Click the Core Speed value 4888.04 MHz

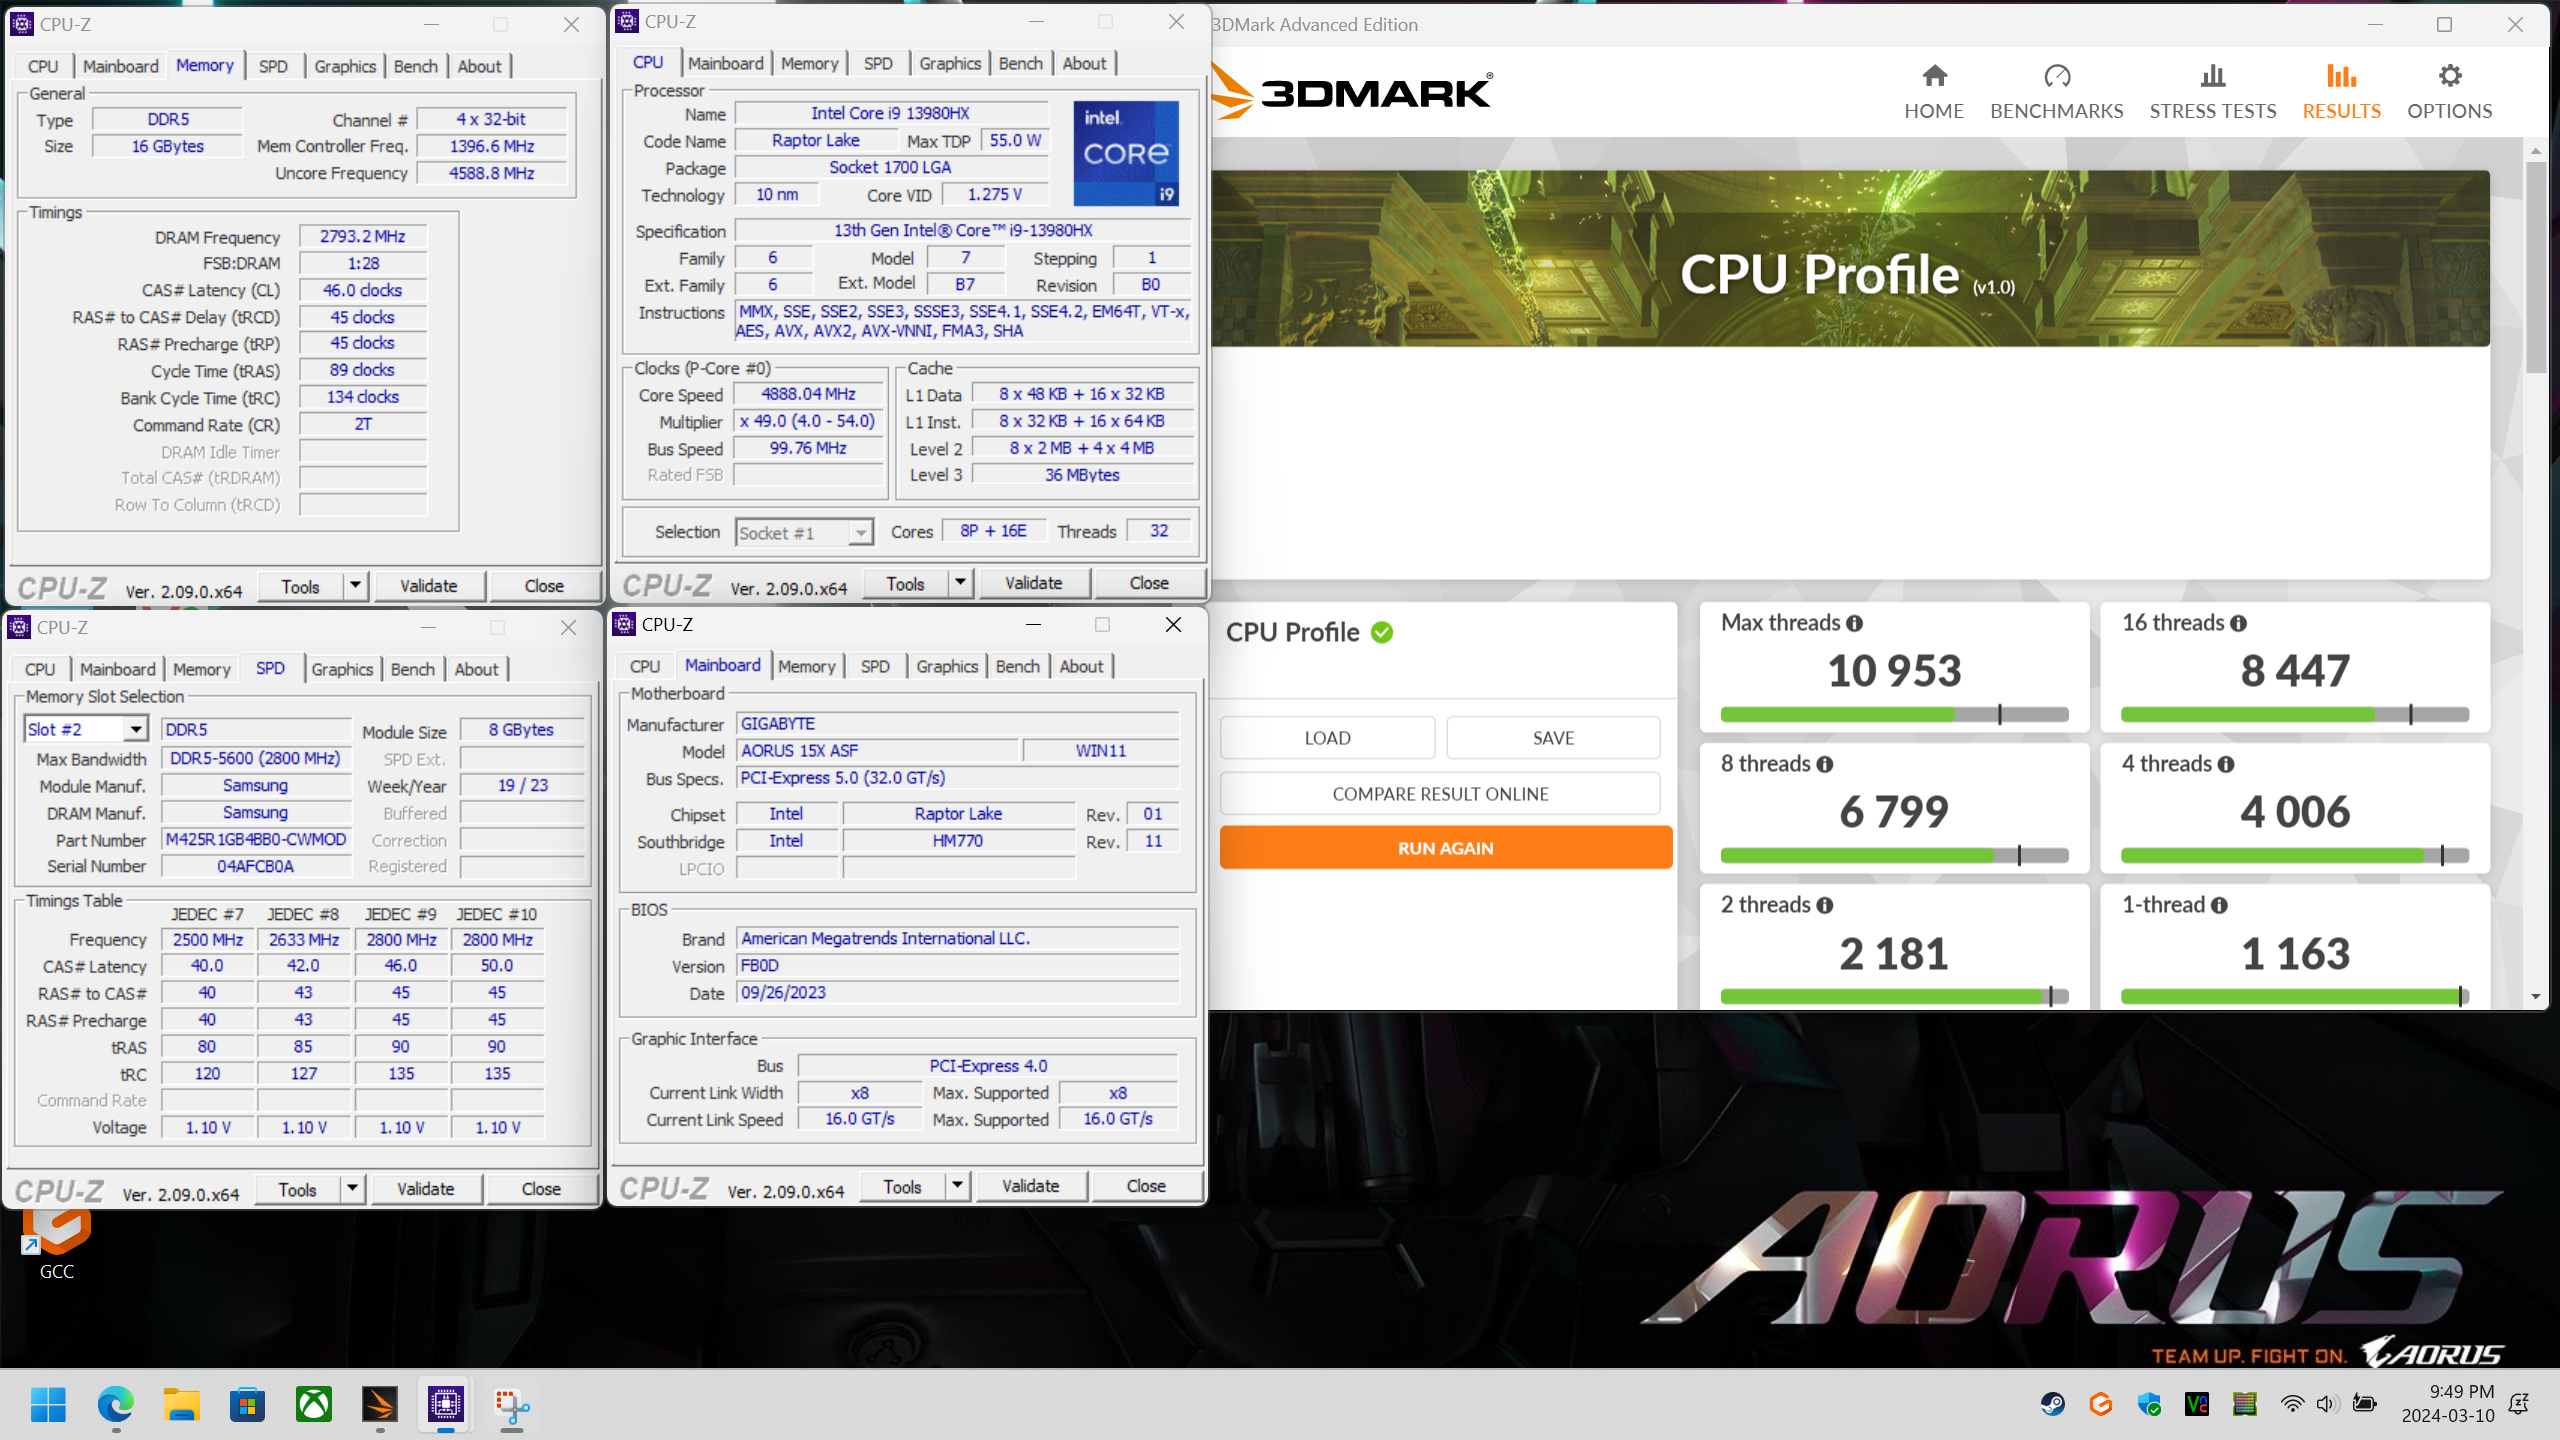click(808, 394)
